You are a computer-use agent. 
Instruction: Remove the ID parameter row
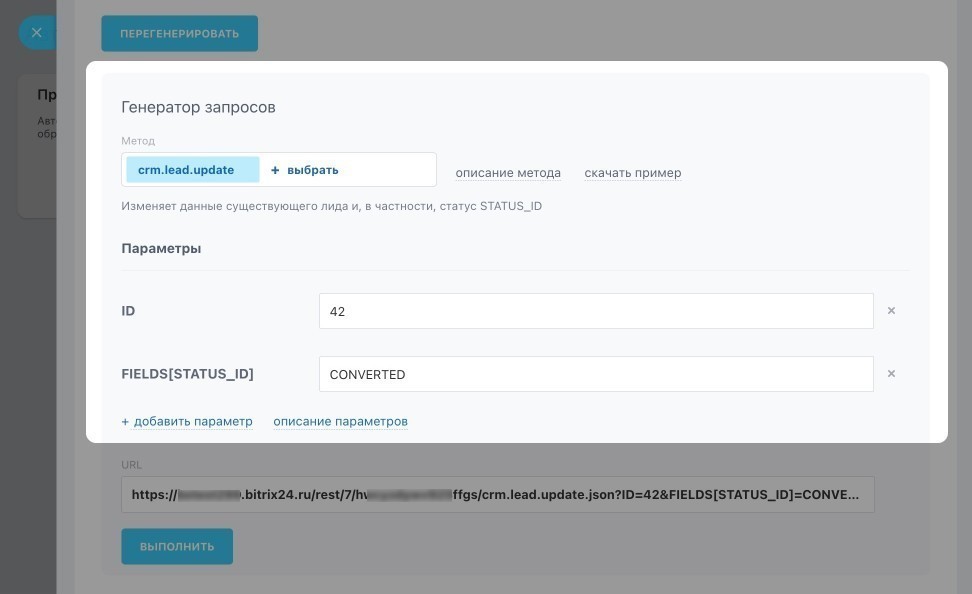click(x=891, y=311)
